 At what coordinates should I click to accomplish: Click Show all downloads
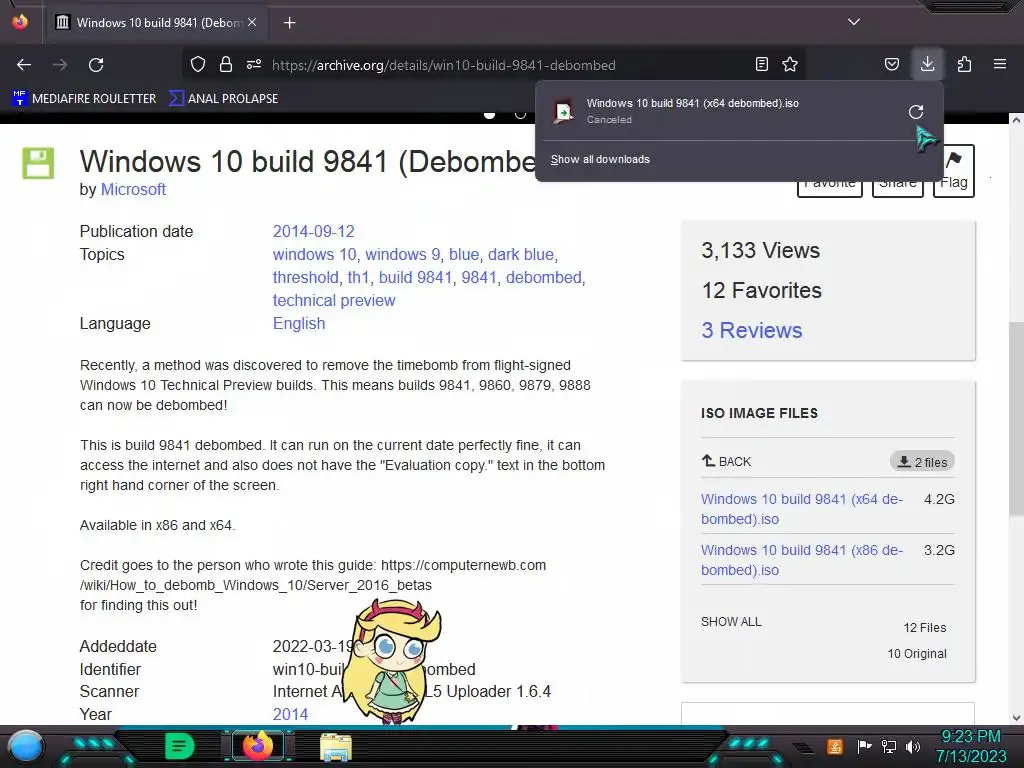click(x=600, y=159)
